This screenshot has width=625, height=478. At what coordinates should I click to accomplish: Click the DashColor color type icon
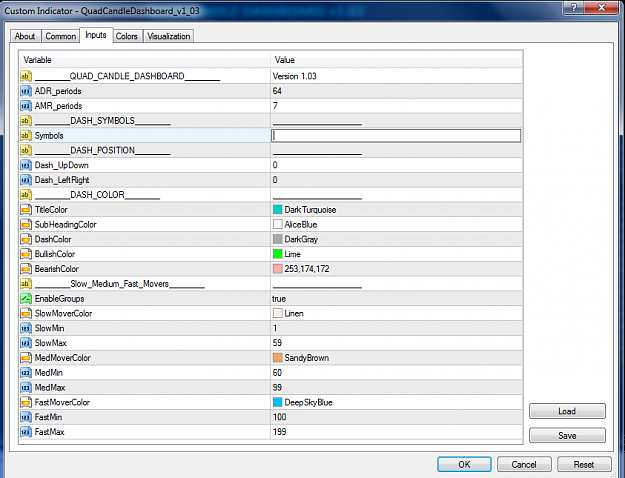(x=26, y=239)
